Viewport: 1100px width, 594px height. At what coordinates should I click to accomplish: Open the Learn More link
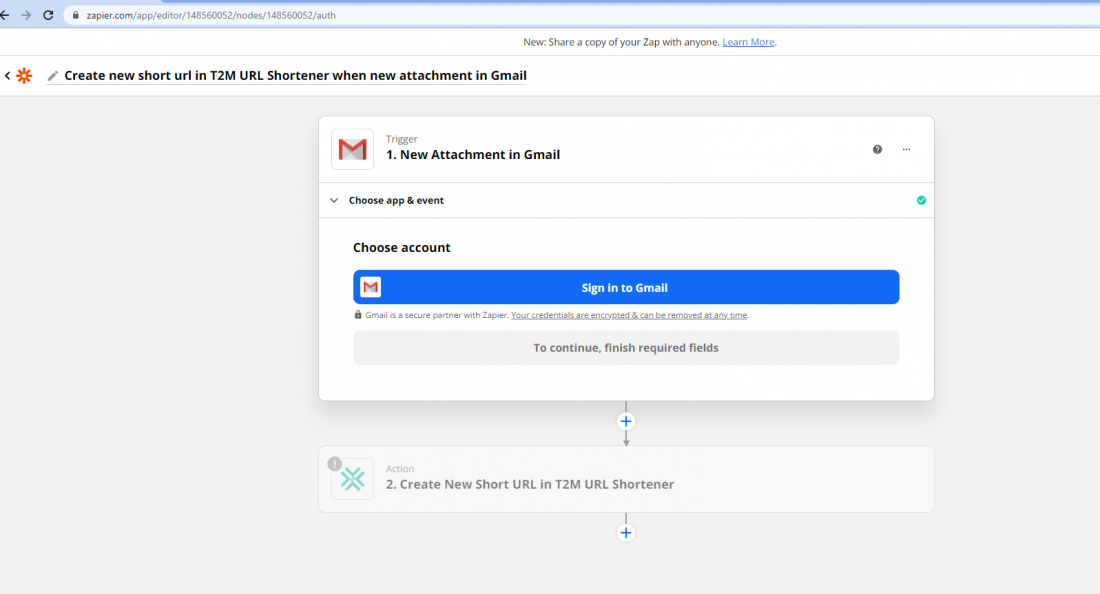[748, 42]
